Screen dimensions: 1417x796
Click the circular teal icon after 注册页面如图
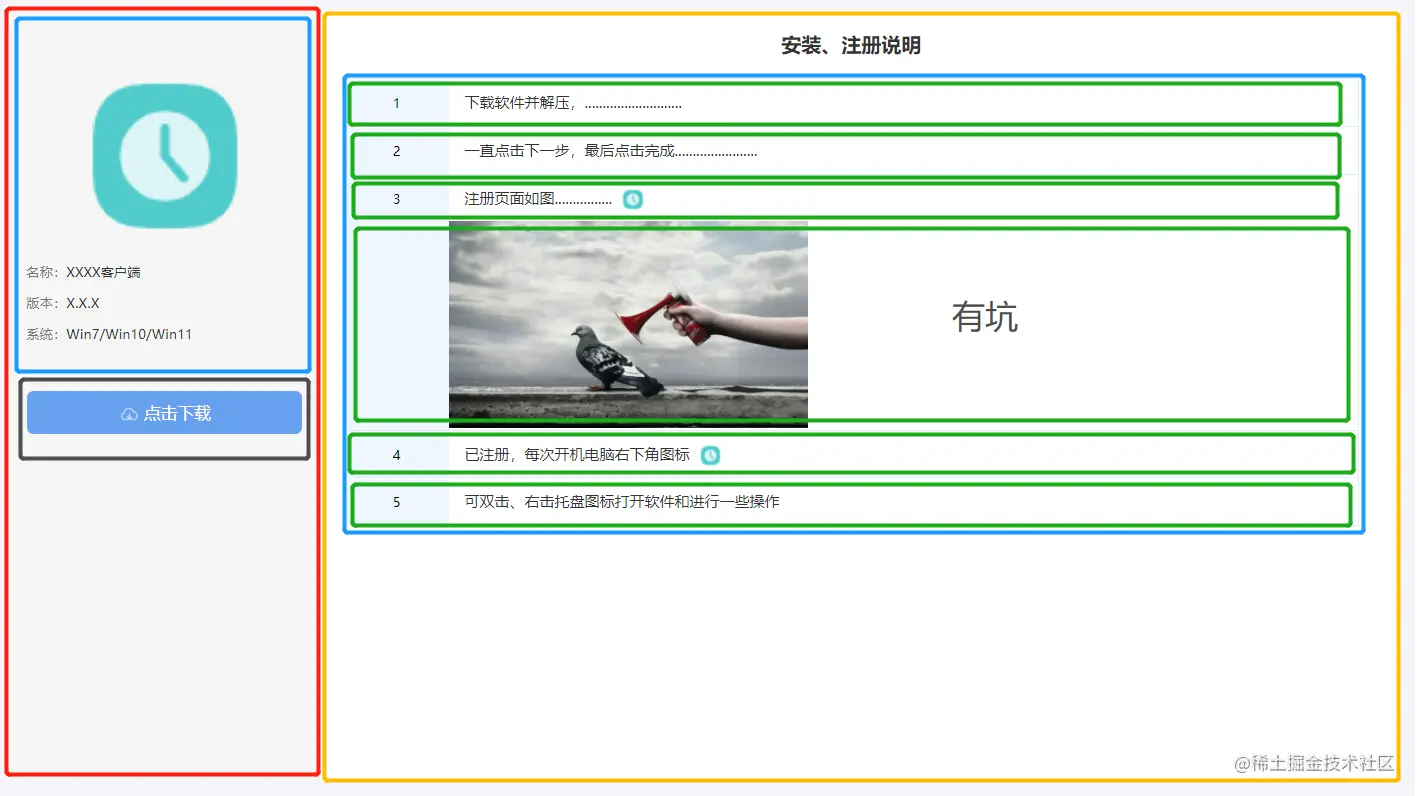[632, 199]
